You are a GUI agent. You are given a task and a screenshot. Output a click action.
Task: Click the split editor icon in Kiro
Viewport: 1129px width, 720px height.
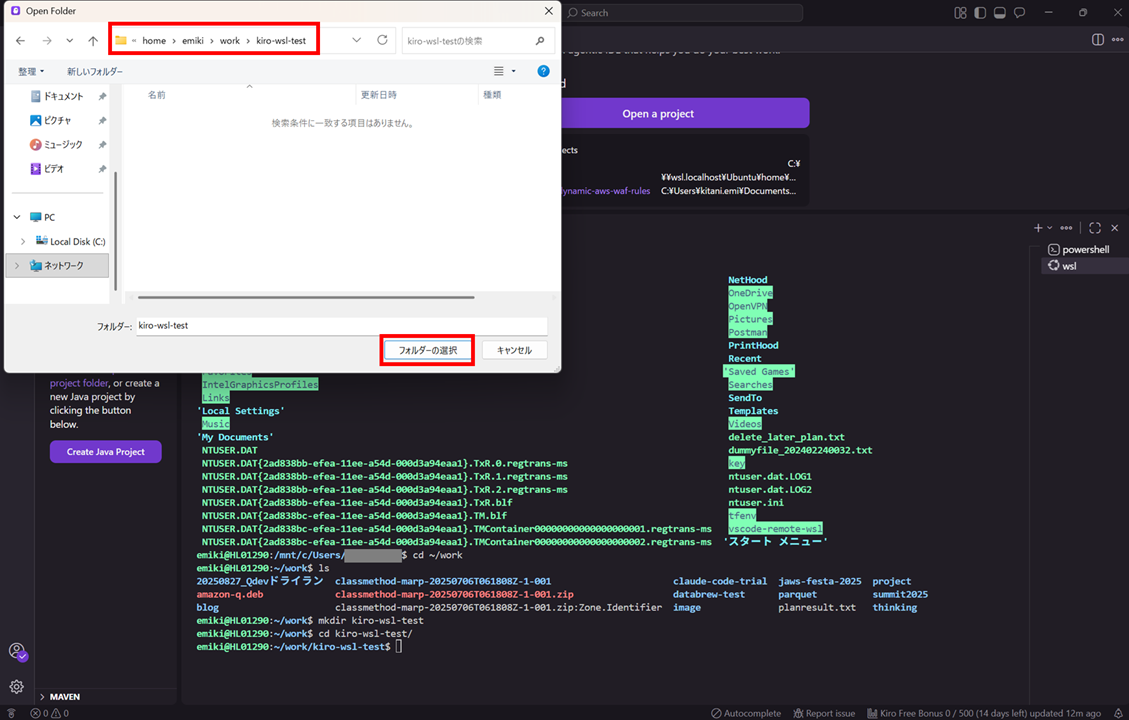(1097, 40)
